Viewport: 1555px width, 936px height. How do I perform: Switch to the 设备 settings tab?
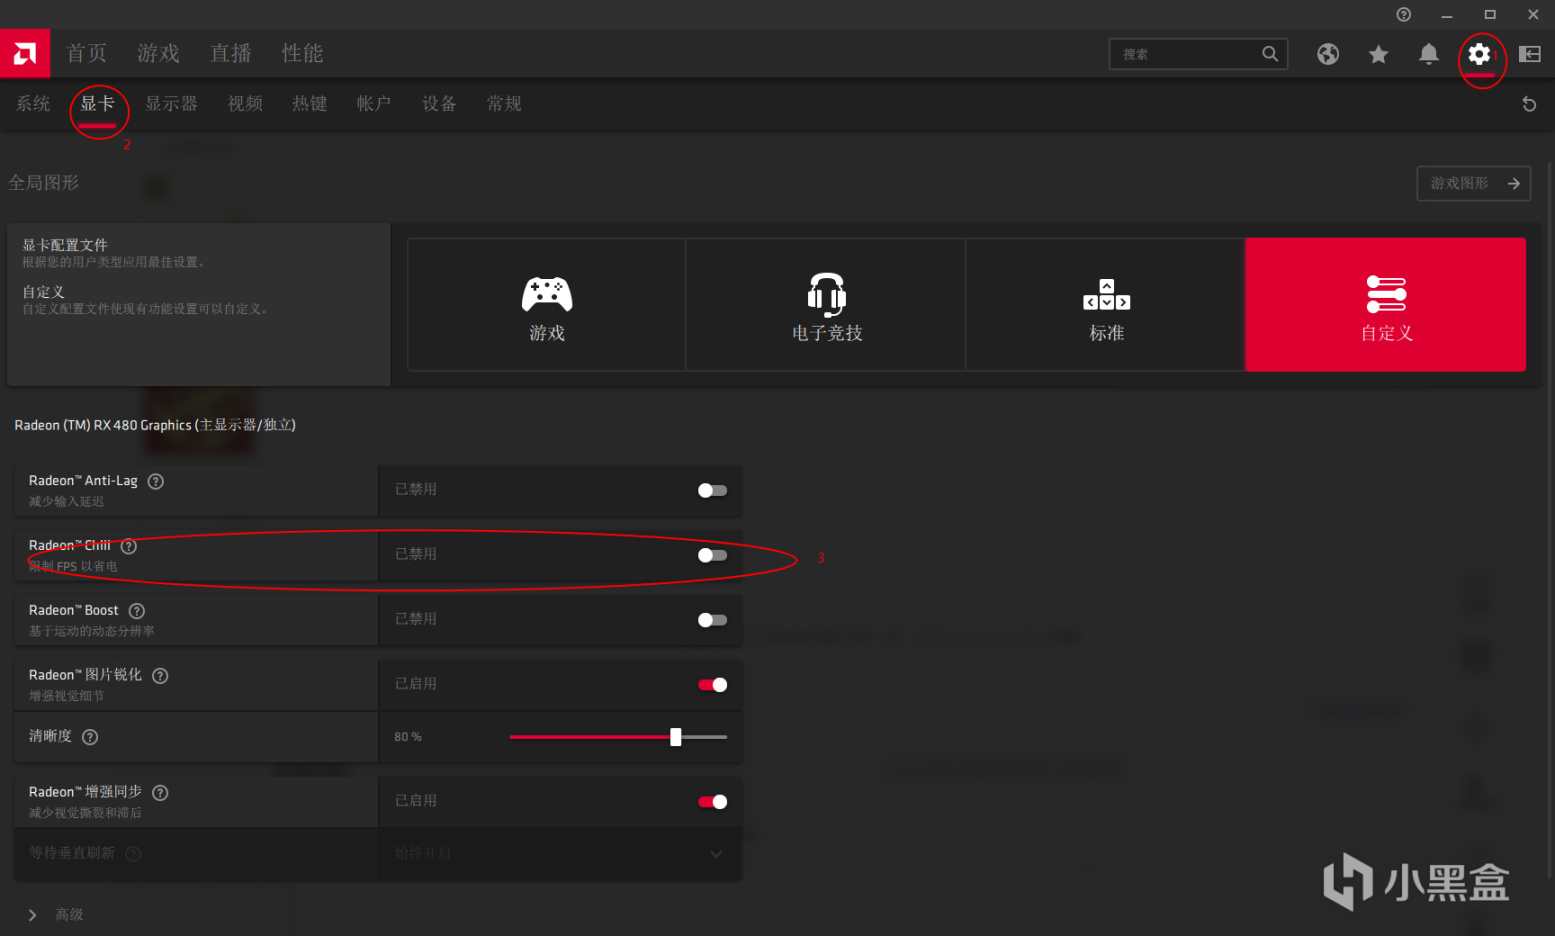point(439,103)
